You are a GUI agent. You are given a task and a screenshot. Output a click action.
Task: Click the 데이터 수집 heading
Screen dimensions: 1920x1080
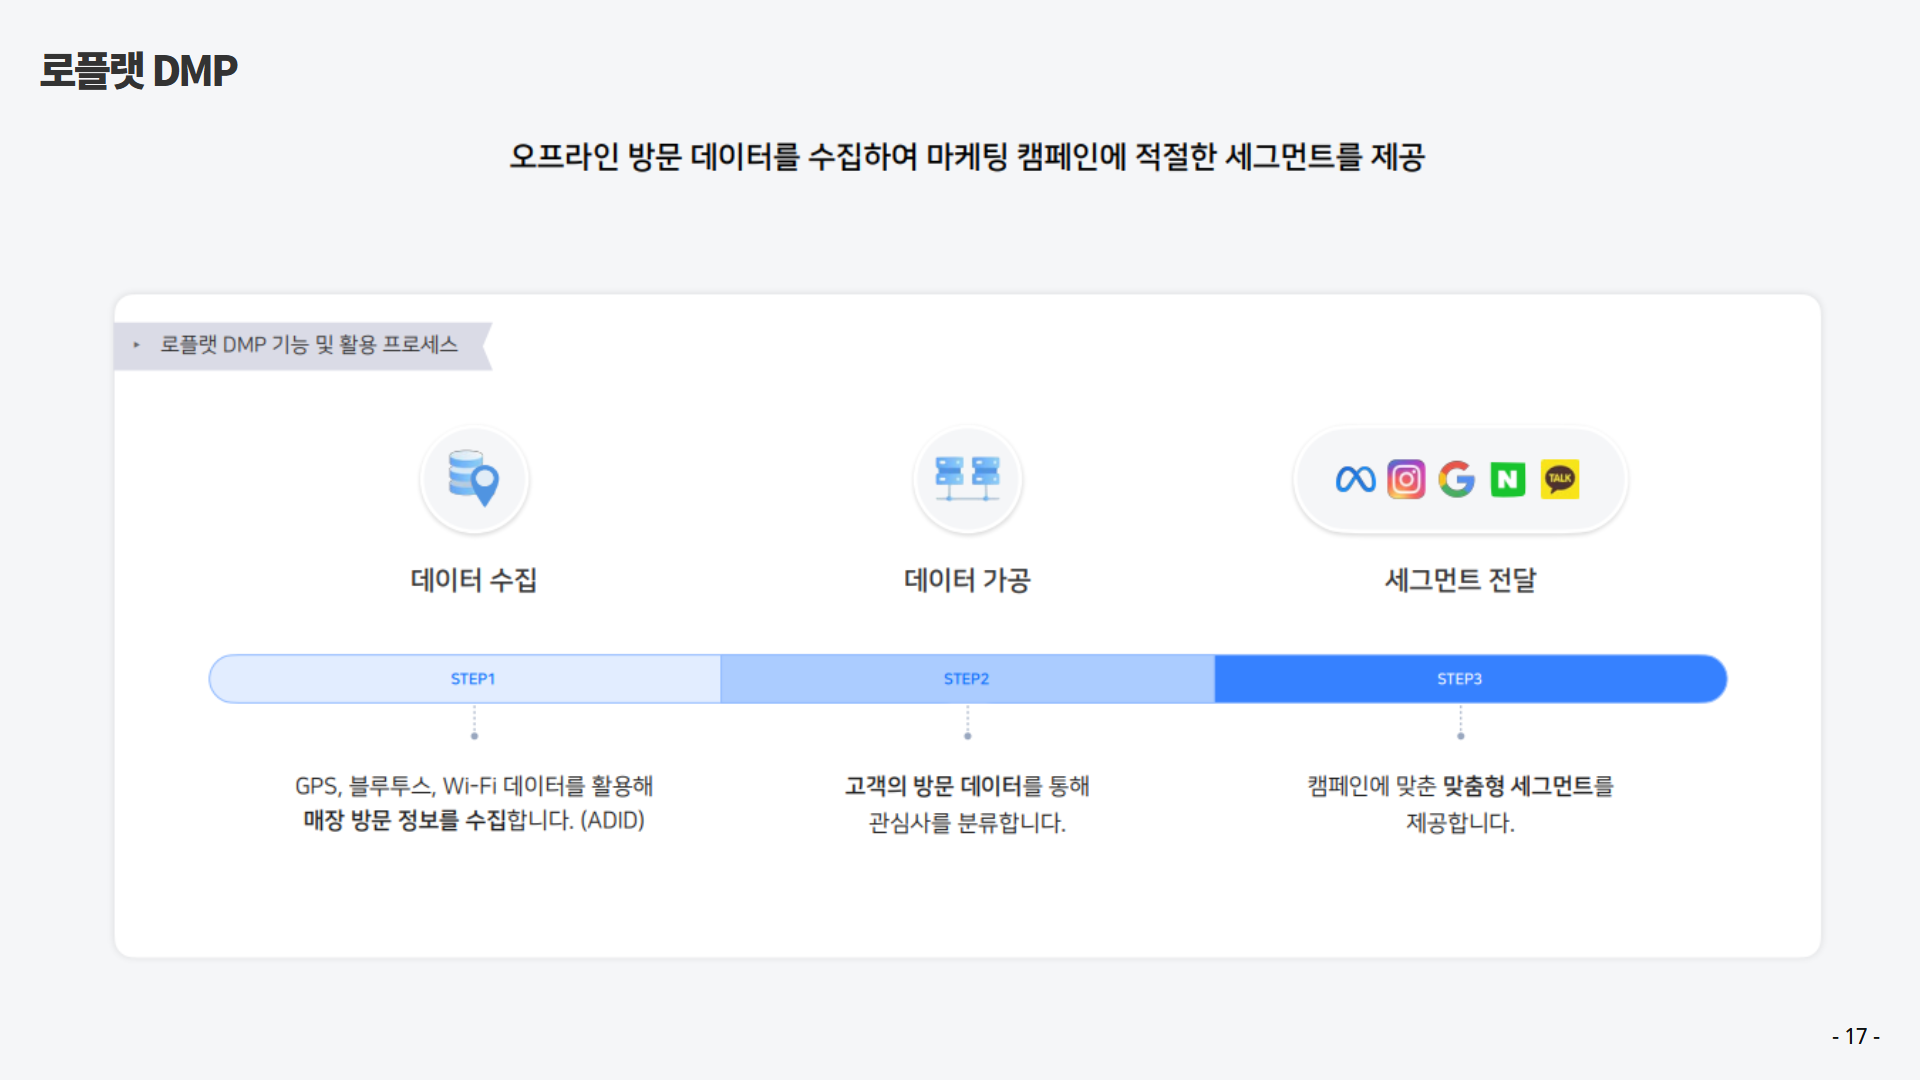[x=474, y=580]
